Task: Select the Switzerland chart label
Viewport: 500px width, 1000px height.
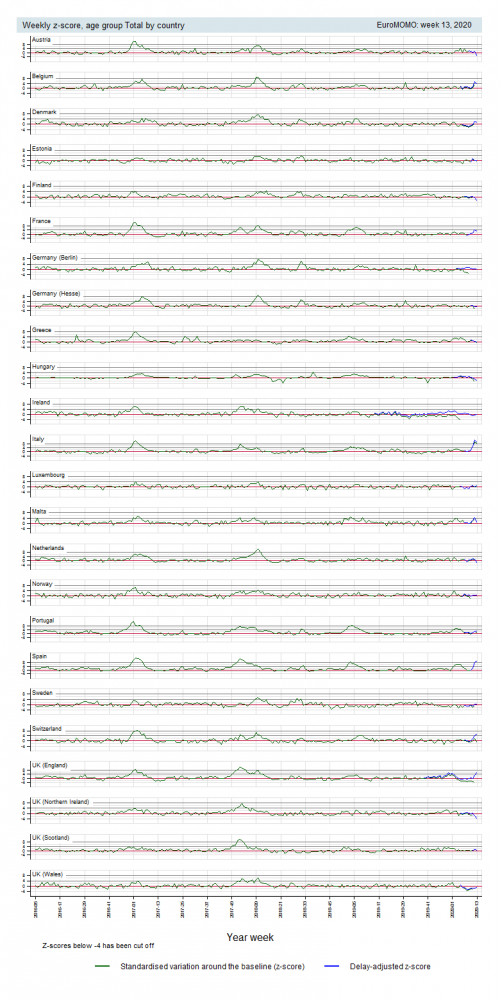Action: (x=47, y=729)
